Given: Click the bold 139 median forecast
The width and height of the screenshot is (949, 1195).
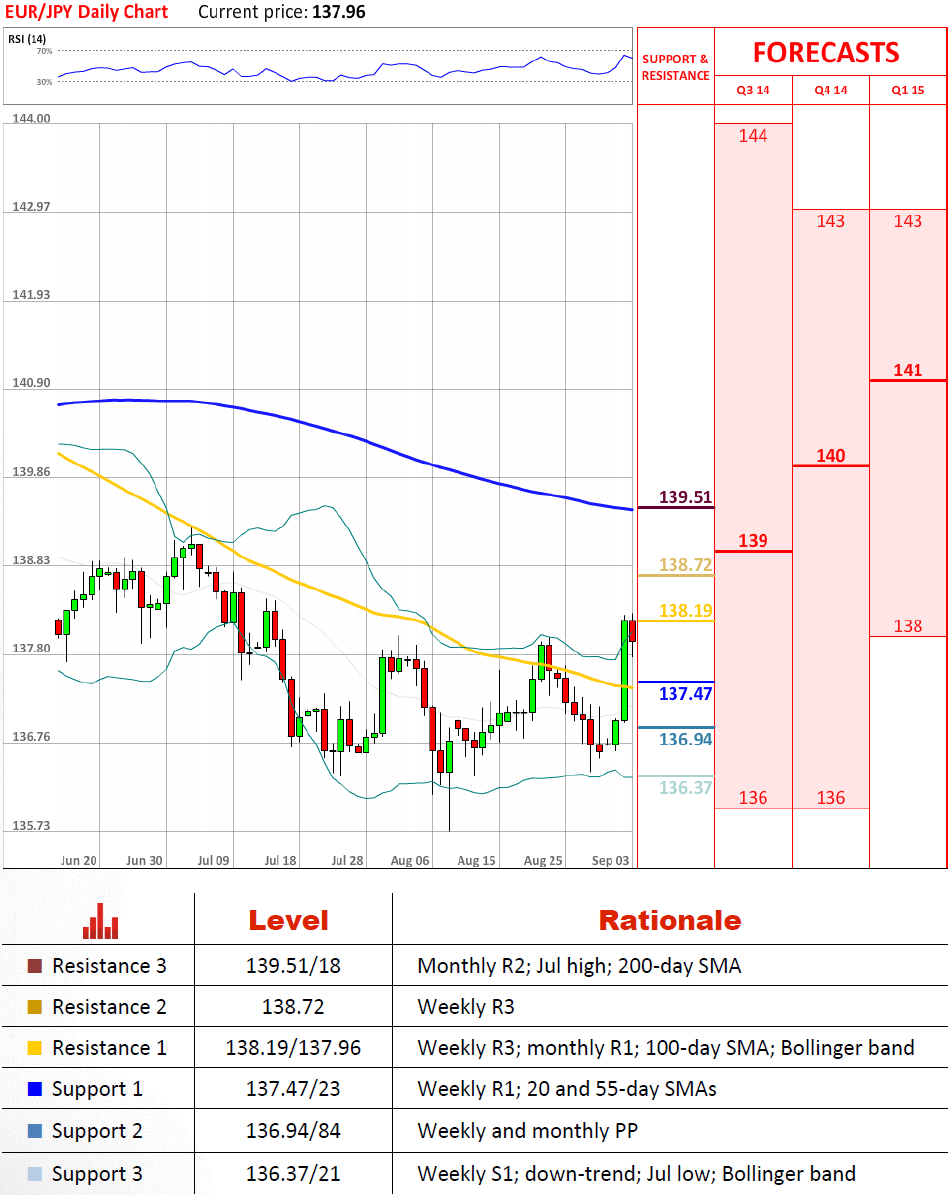Looking at the screenshot, I should coord(753,541).
